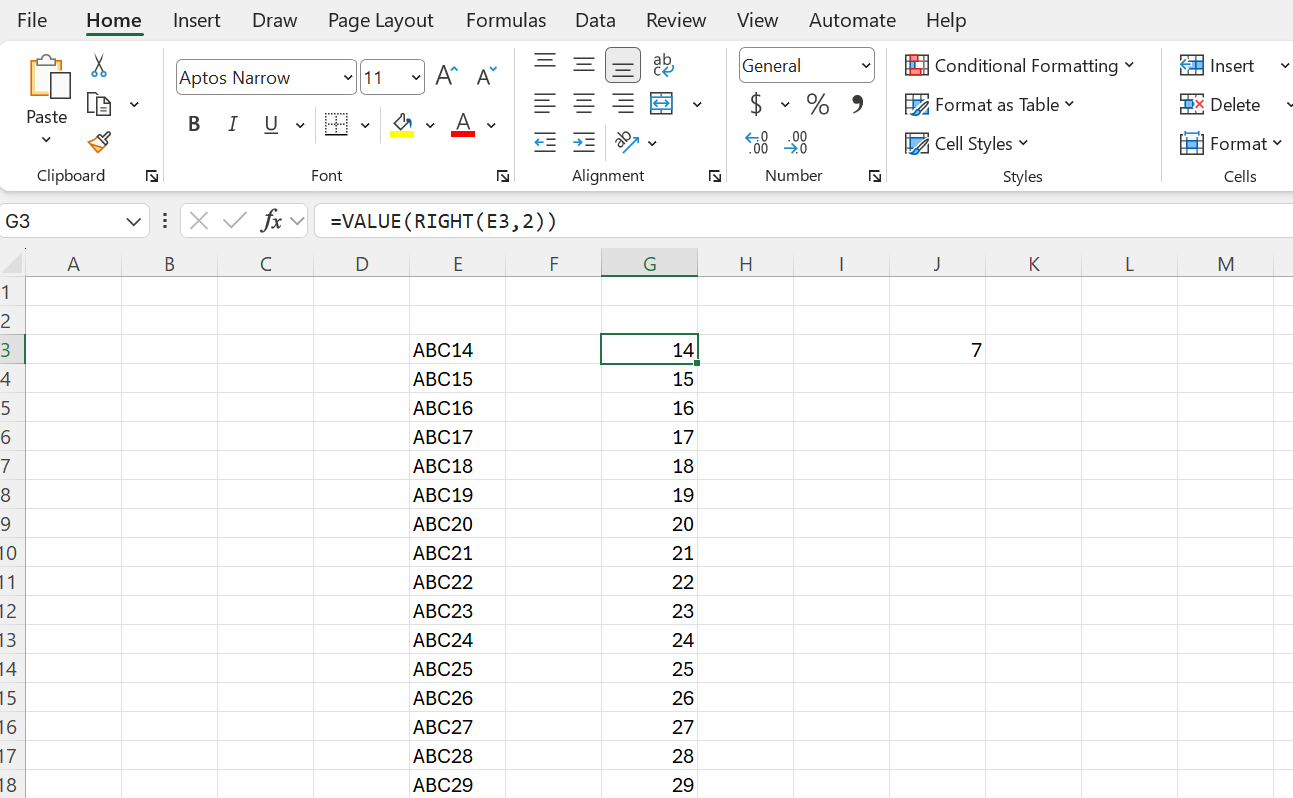Select column G header
This screenshot has height=798, width=1293.
click(x=650, y=264)
